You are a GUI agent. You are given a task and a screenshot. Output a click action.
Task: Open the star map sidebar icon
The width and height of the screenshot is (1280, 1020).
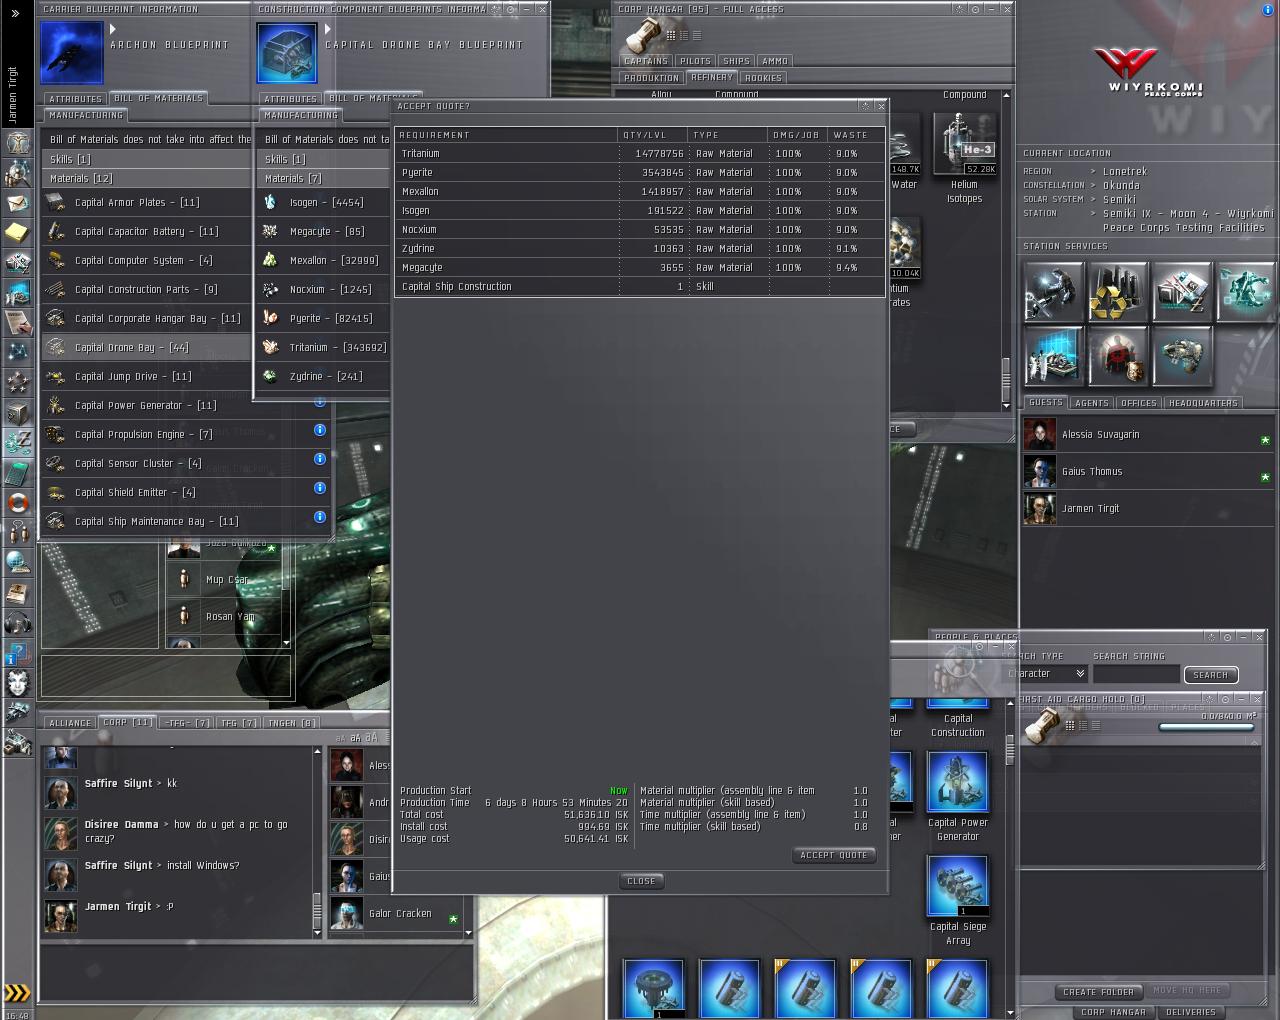18,352
